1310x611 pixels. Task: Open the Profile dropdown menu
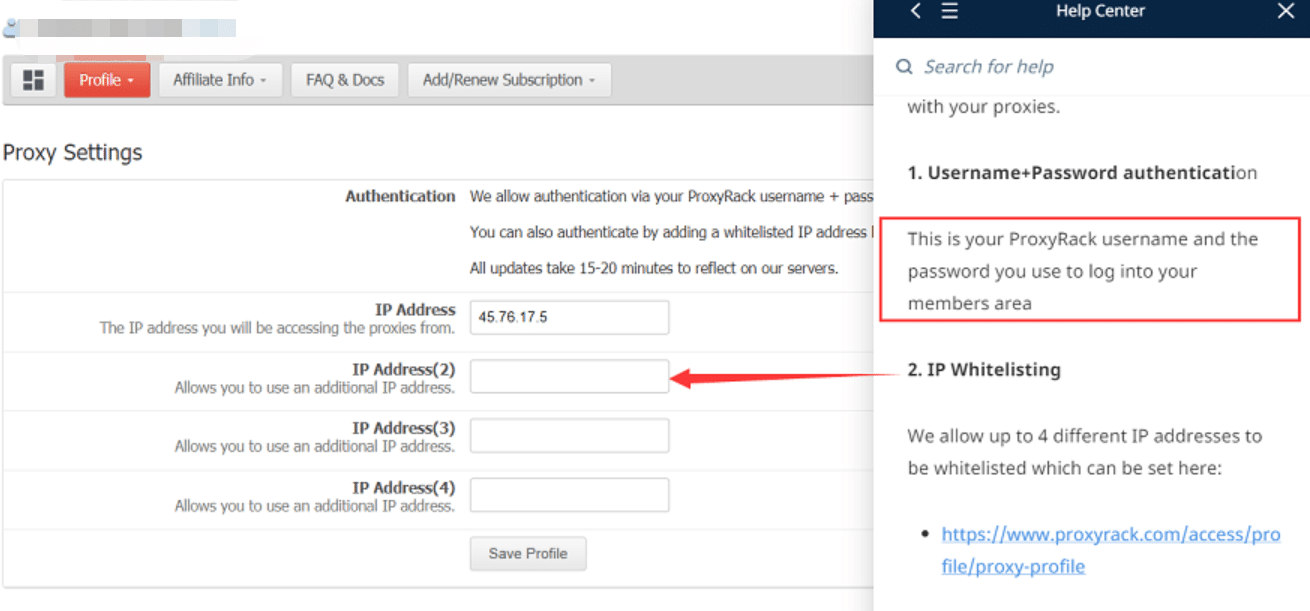click(106, 79)
